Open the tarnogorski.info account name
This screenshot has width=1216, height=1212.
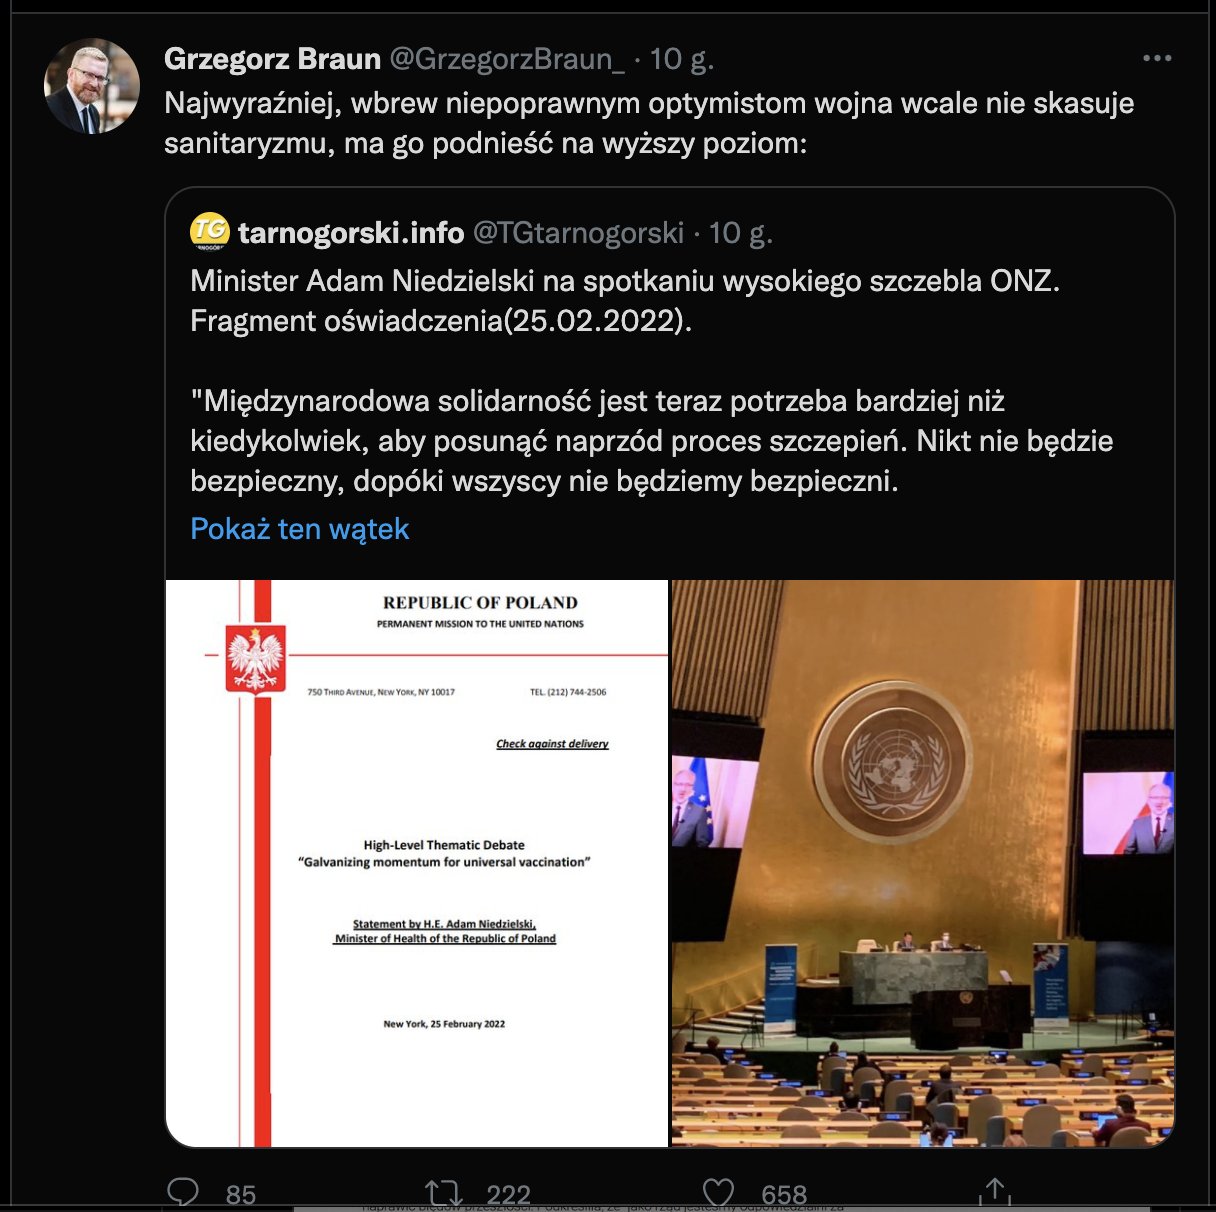pyautogui.click(x=351, y=233)
